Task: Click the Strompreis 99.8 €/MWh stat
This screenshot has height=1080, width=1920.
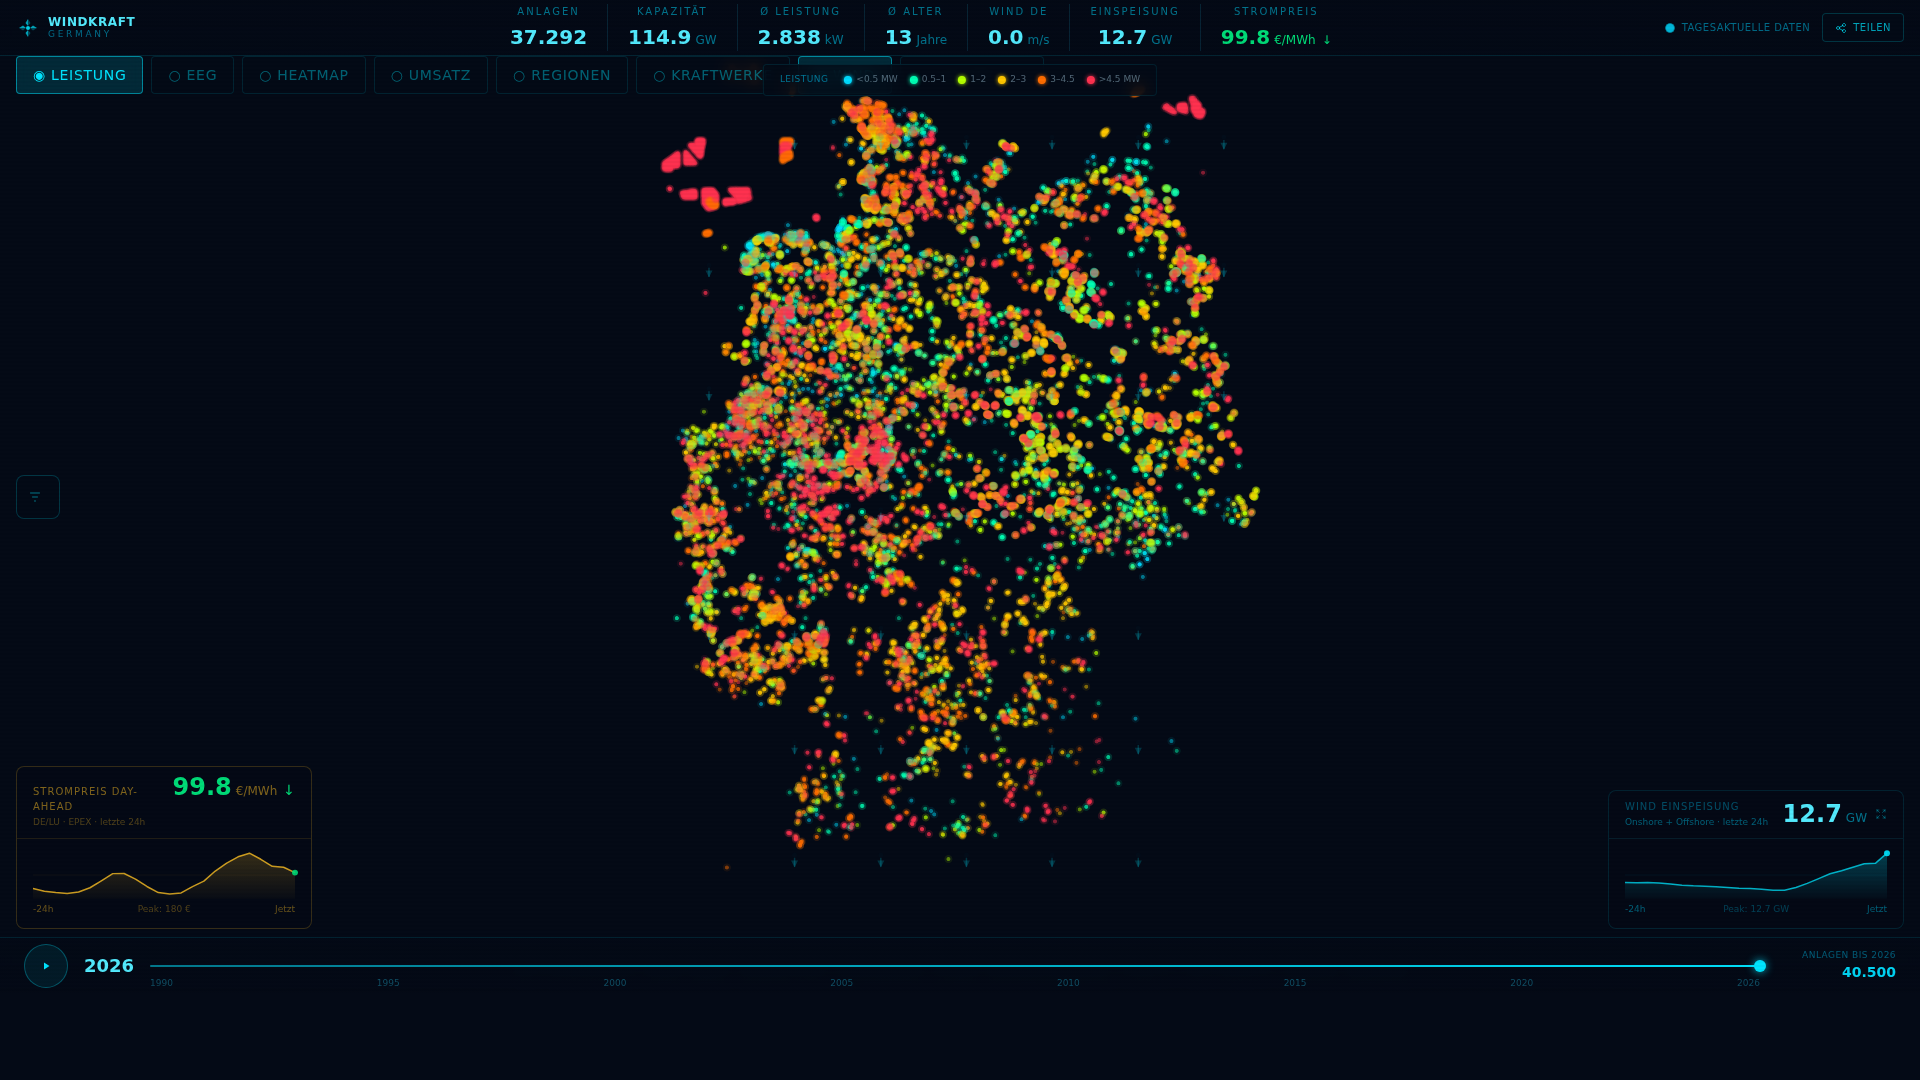Action: [x=1275, y=37]
